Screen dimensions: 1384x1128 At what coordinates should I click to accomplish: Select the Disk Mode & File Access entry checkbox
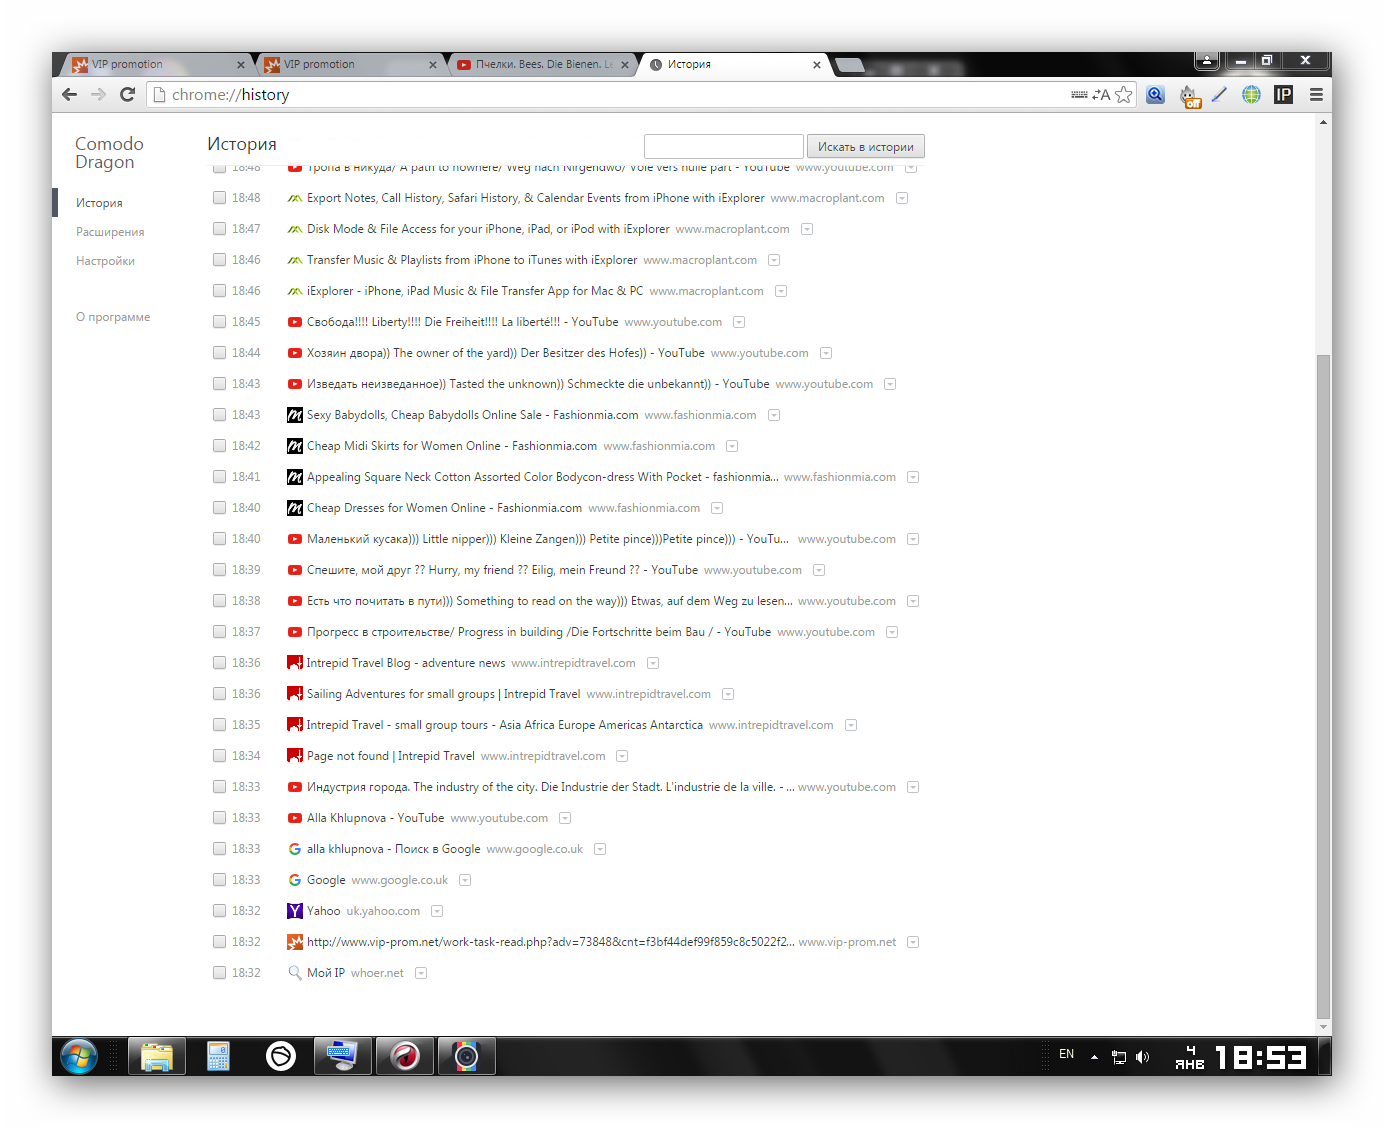[x=219, y=229]
